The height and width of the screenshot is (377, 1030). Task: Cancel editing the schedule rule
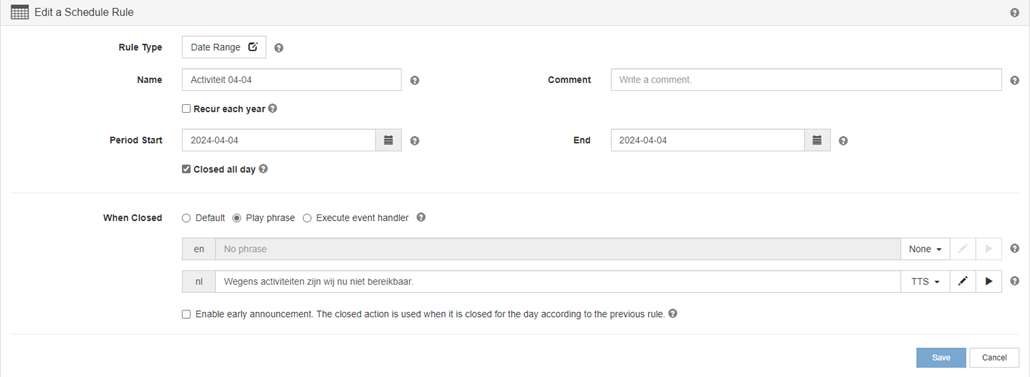[x=994, y=357]
